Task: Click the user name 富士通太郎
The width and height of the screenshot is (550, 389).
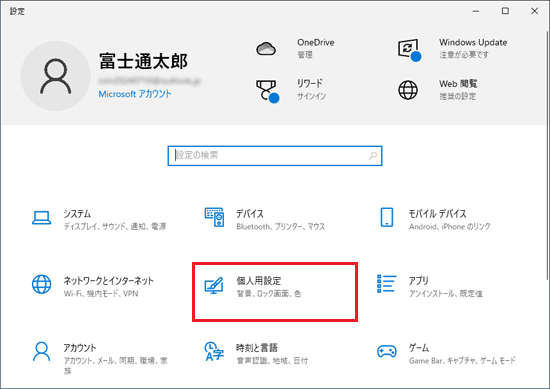Action: (143, 61)
